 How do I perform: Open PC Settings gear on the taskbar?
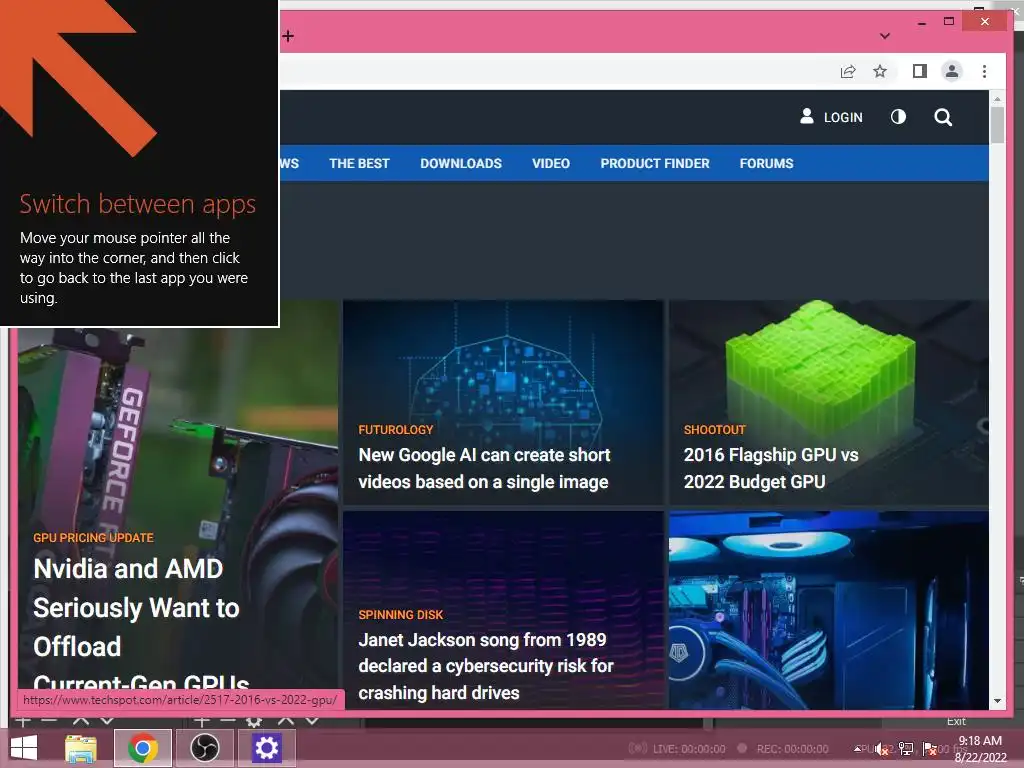[266, 748]
